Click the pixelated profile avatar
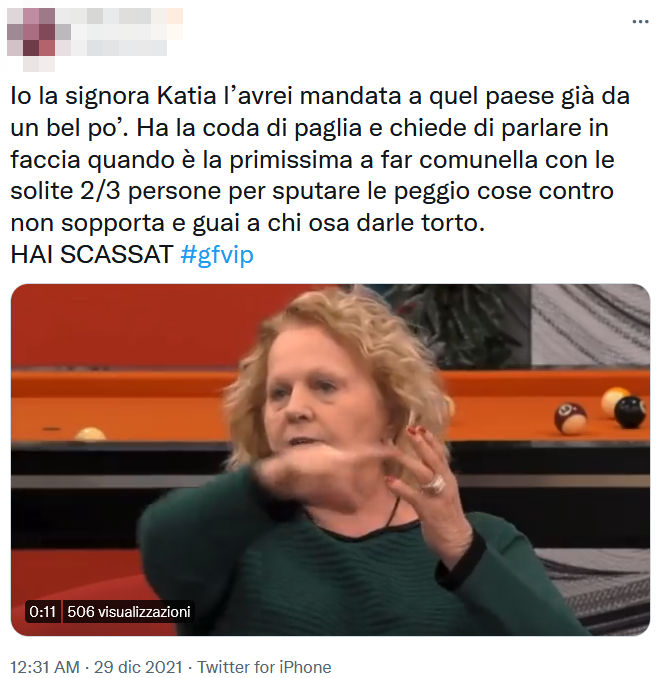Image resolution: width=661 pixels, height=678 pixels. pos(31,39)
